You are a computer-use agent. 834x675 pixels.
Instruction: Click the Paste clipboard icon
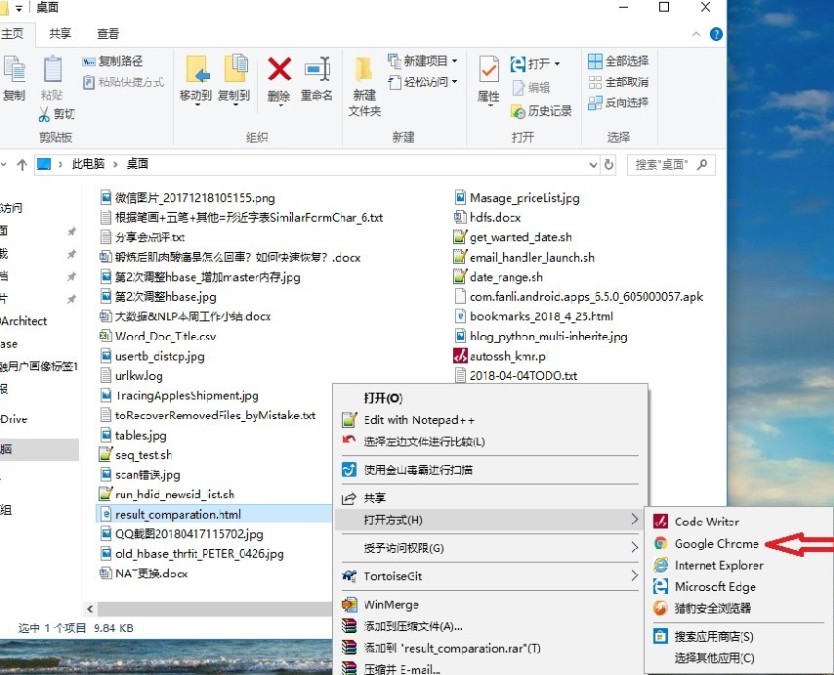(52, 69)
